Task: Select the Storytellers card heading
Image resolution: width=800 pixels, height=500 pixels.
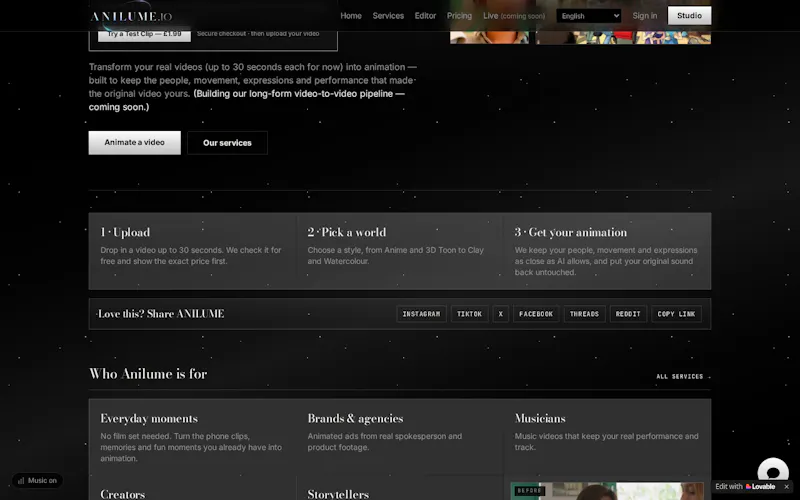Action: click(338, 494)
